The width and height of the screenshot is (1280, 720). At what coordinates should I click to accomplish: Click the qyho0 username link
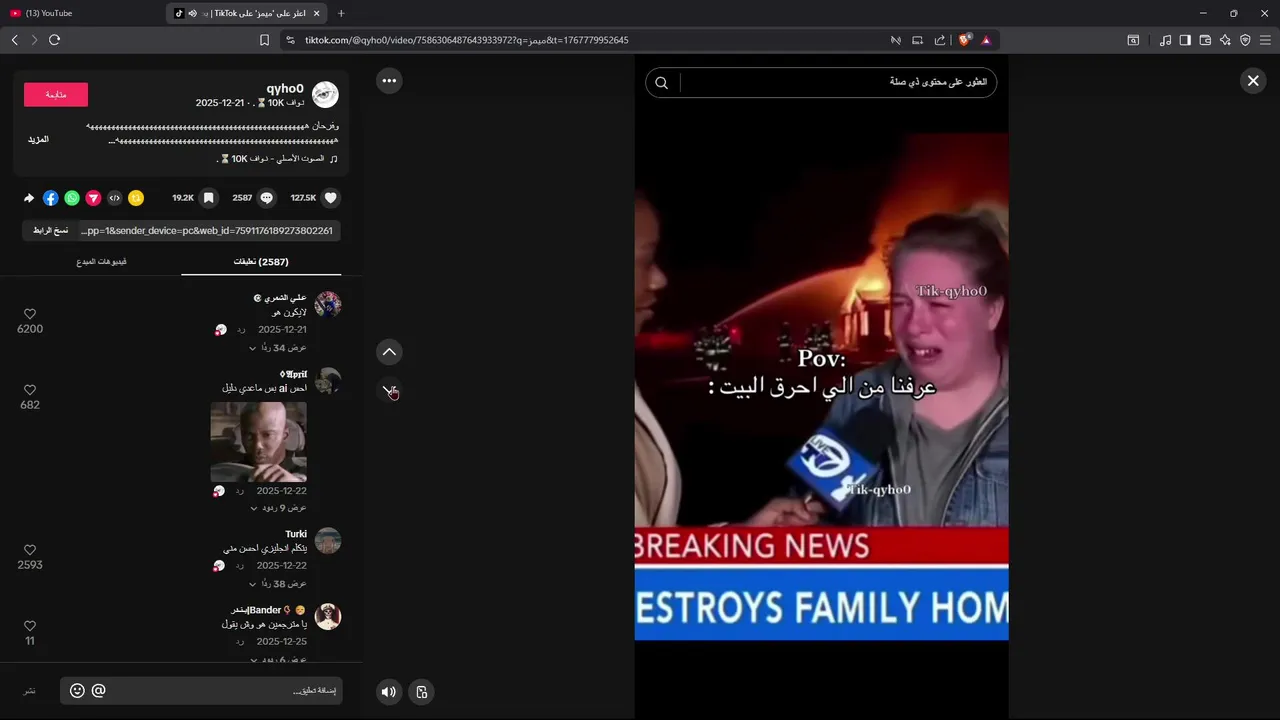(x=285, y=89)
